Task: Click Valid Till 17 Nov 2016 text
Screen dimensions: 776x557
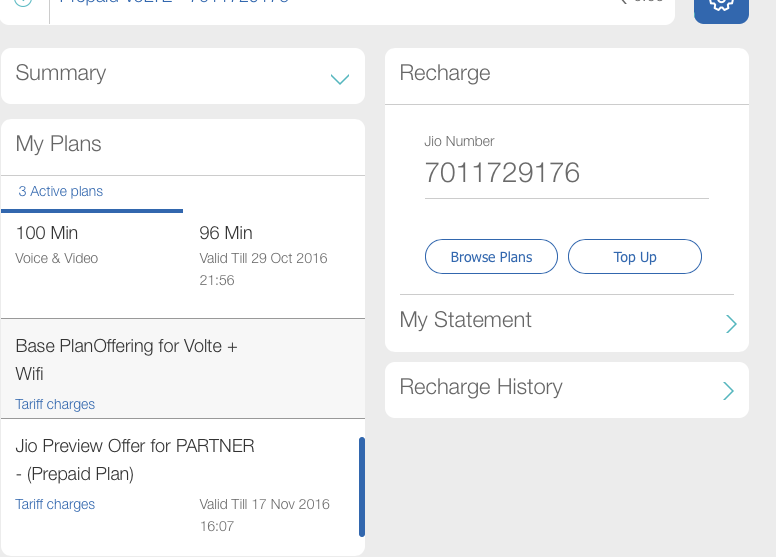Action: [264, 515]
